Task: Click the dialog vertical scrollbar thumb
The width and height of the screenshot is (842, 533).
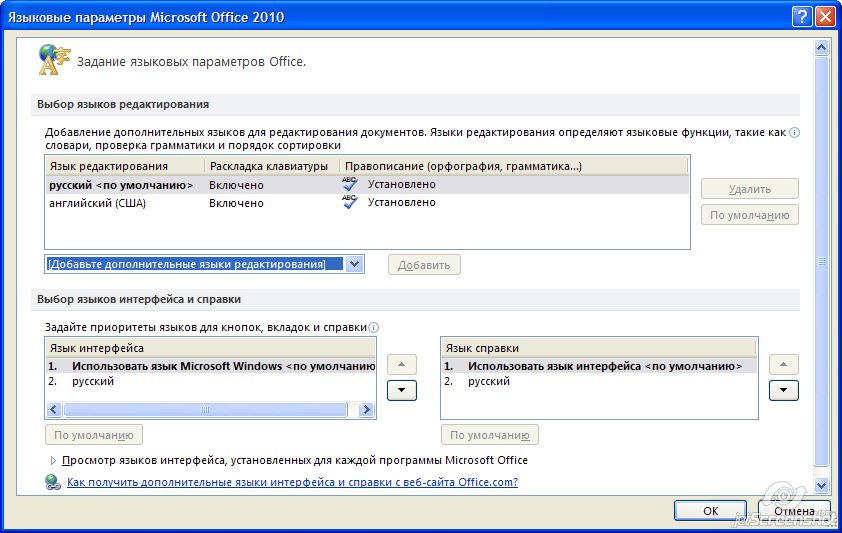Action: [x=822, y=261]
